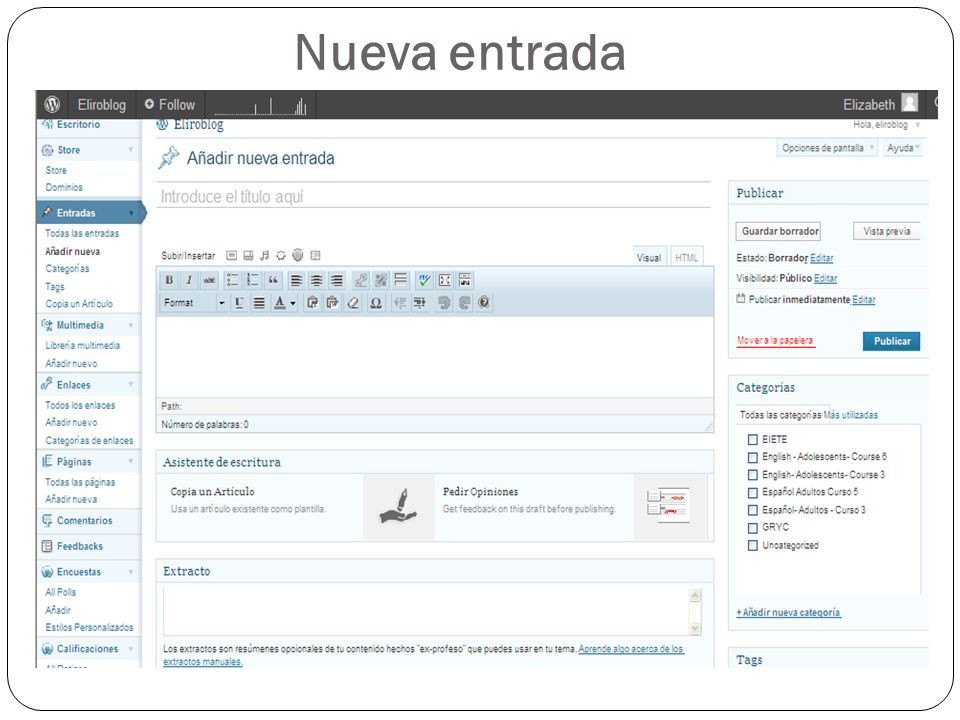
Task: Open the Format paragraph style dropdown
Action: pos(193,302)
